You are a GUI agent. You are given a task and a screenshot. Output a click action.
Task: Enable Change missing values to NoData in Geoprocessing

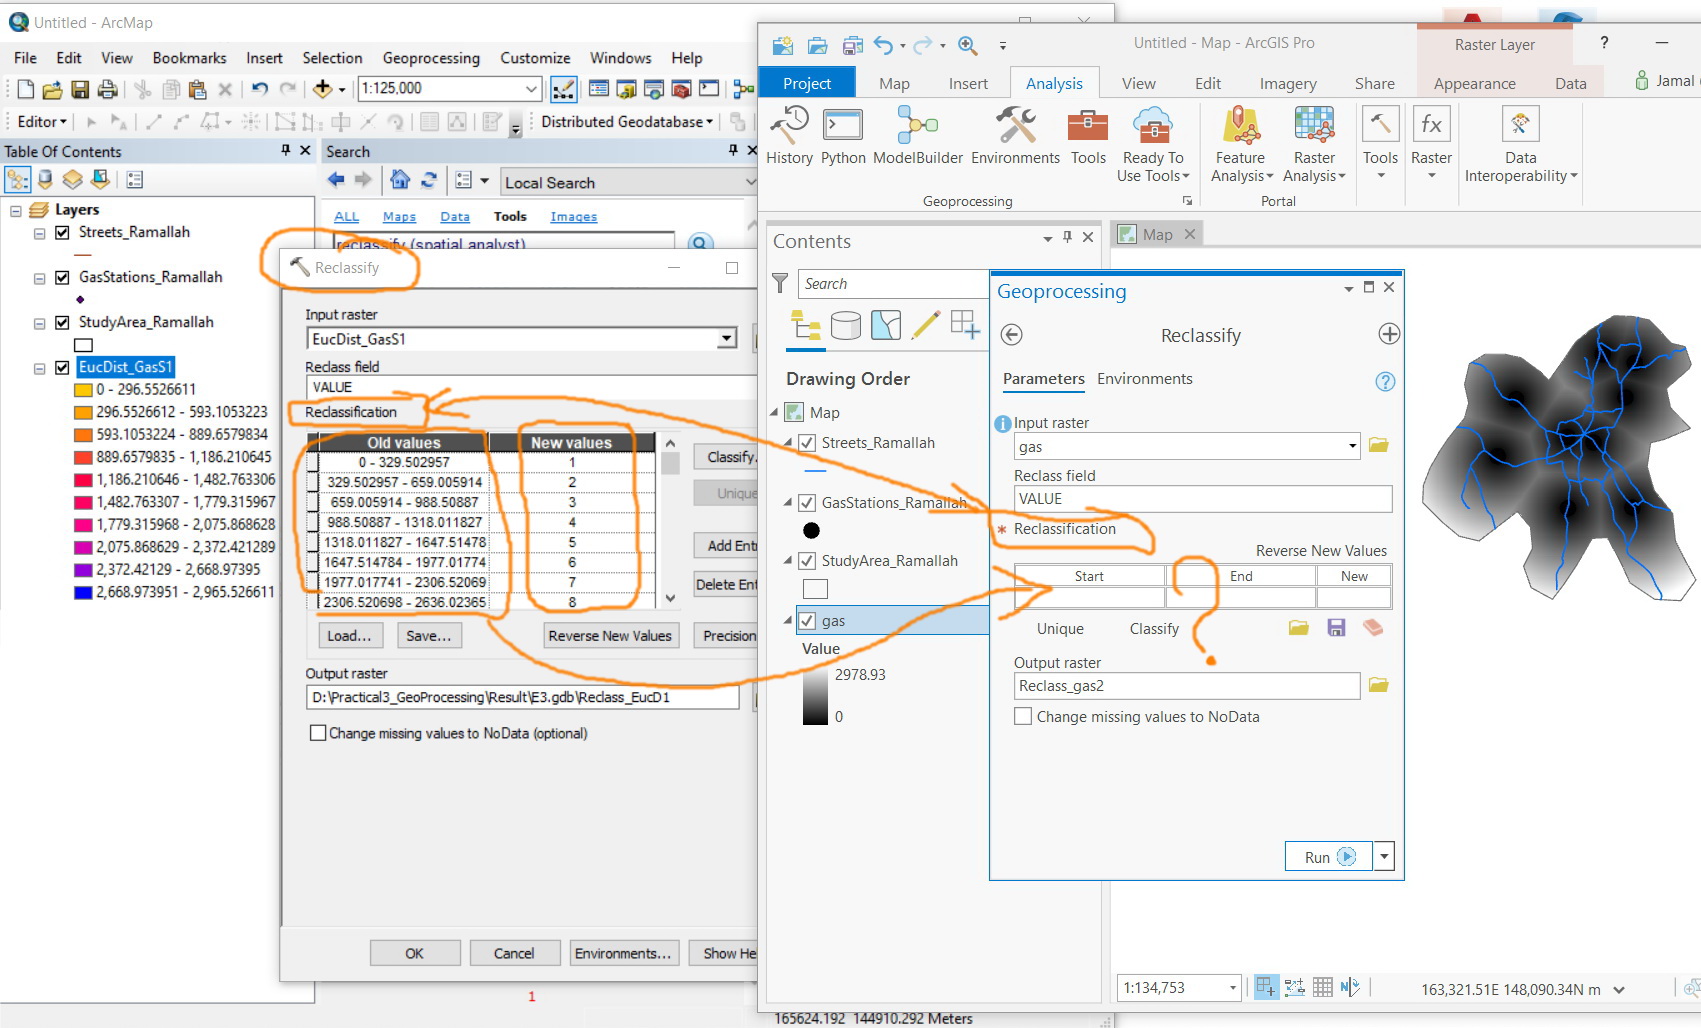pos(1023,716)
